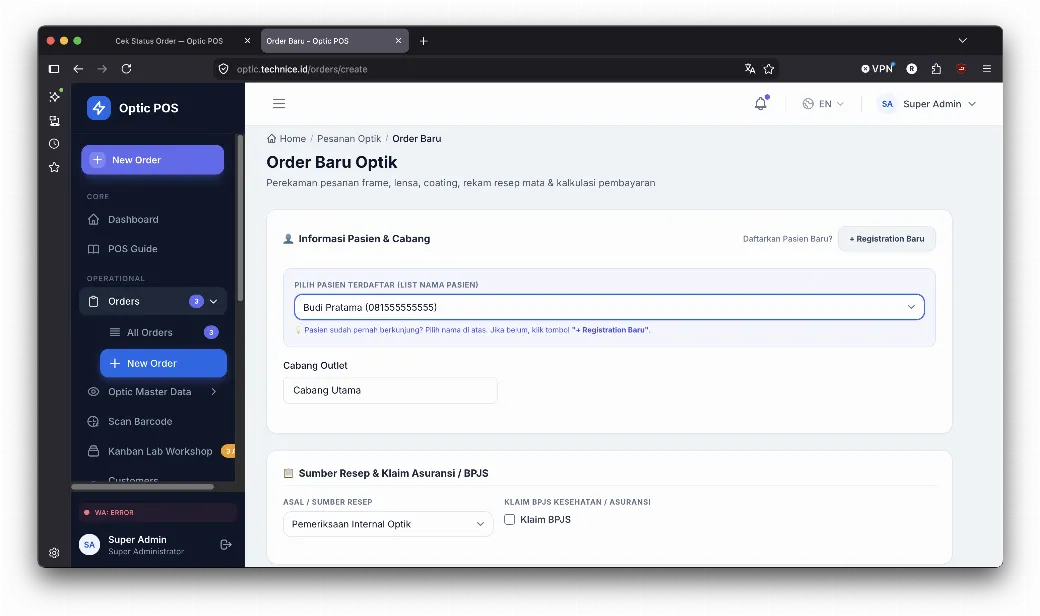
Task: Click the purple New Order button
Action: 153,160
